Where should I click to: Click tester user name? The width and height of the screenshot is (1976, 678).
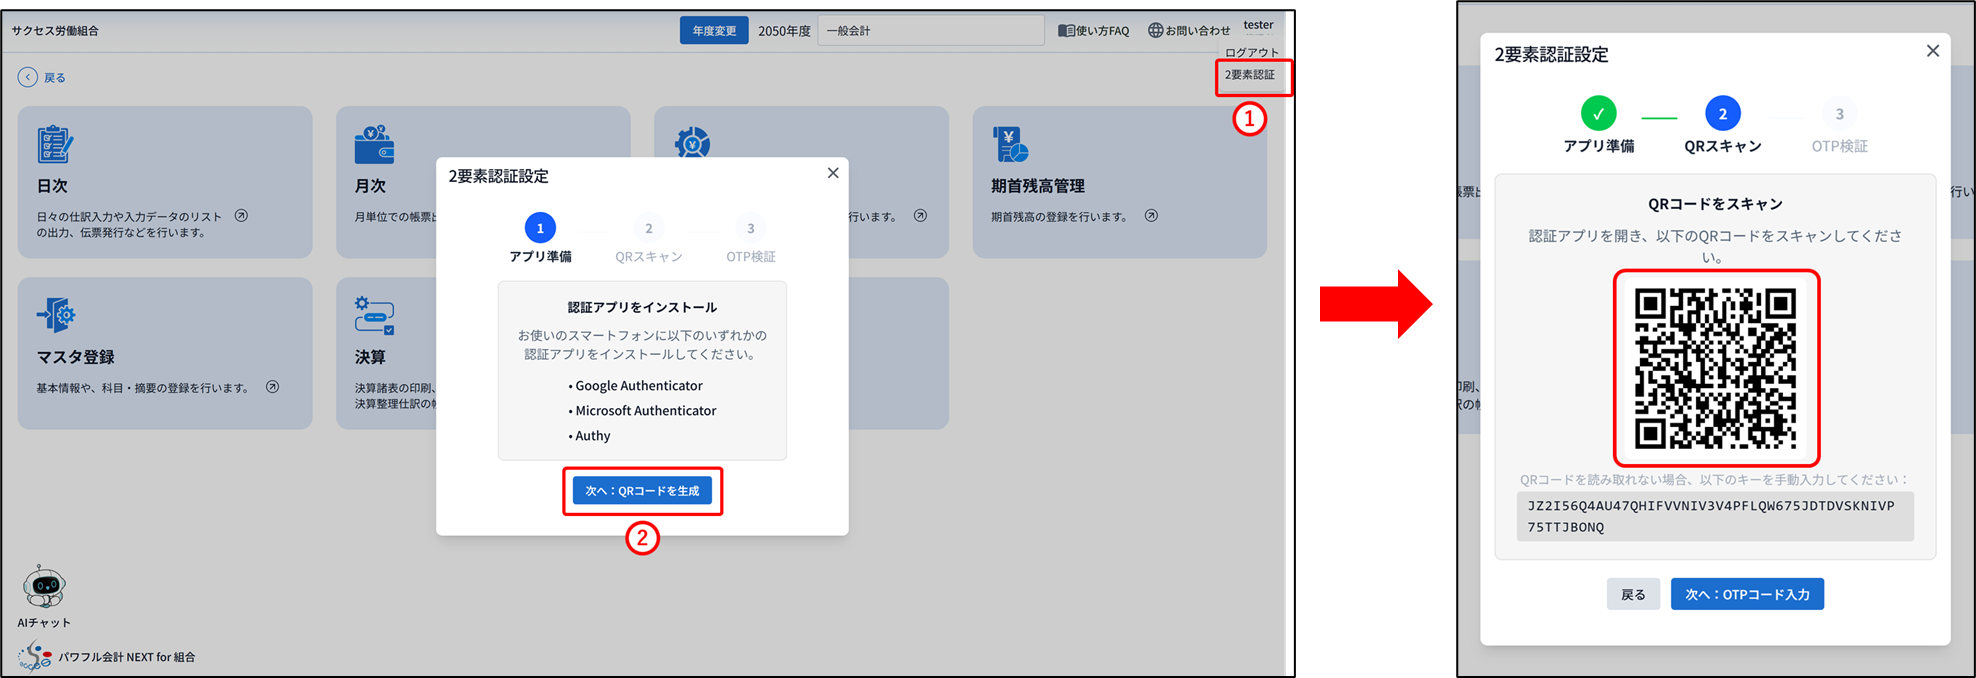1258,25
